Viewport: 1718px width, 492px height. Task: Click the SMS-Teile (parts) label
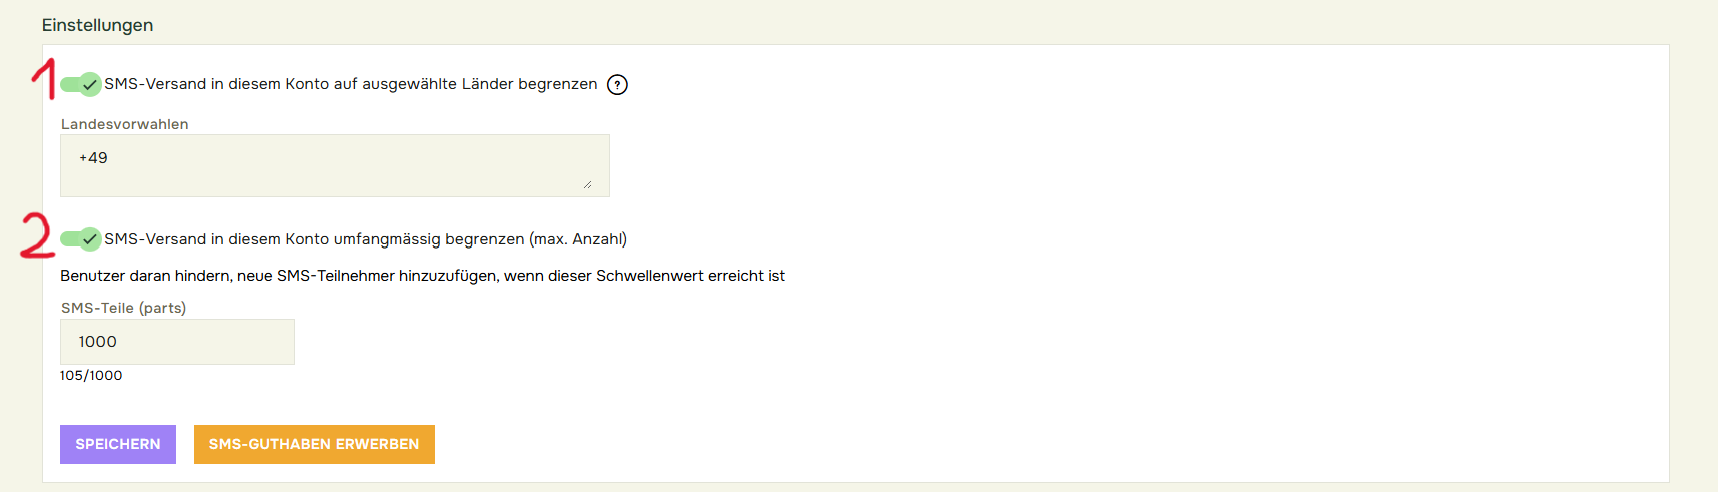123,308
